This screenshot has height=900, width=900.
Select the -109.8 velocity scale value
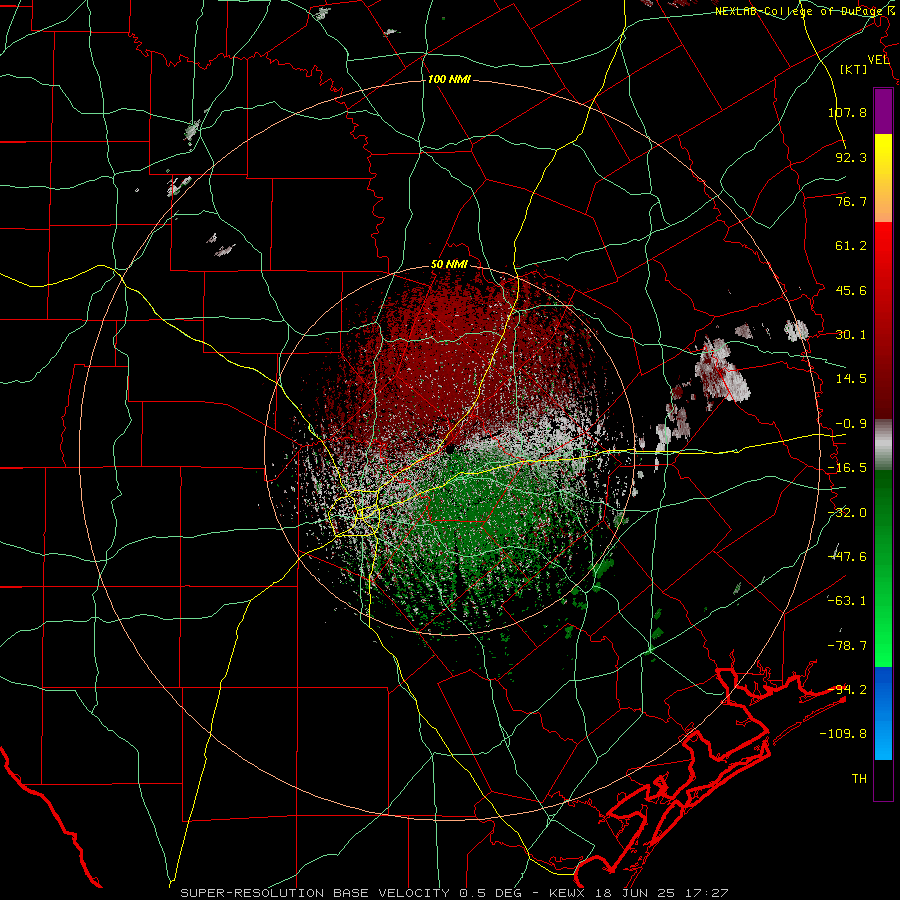pos(843,734)
